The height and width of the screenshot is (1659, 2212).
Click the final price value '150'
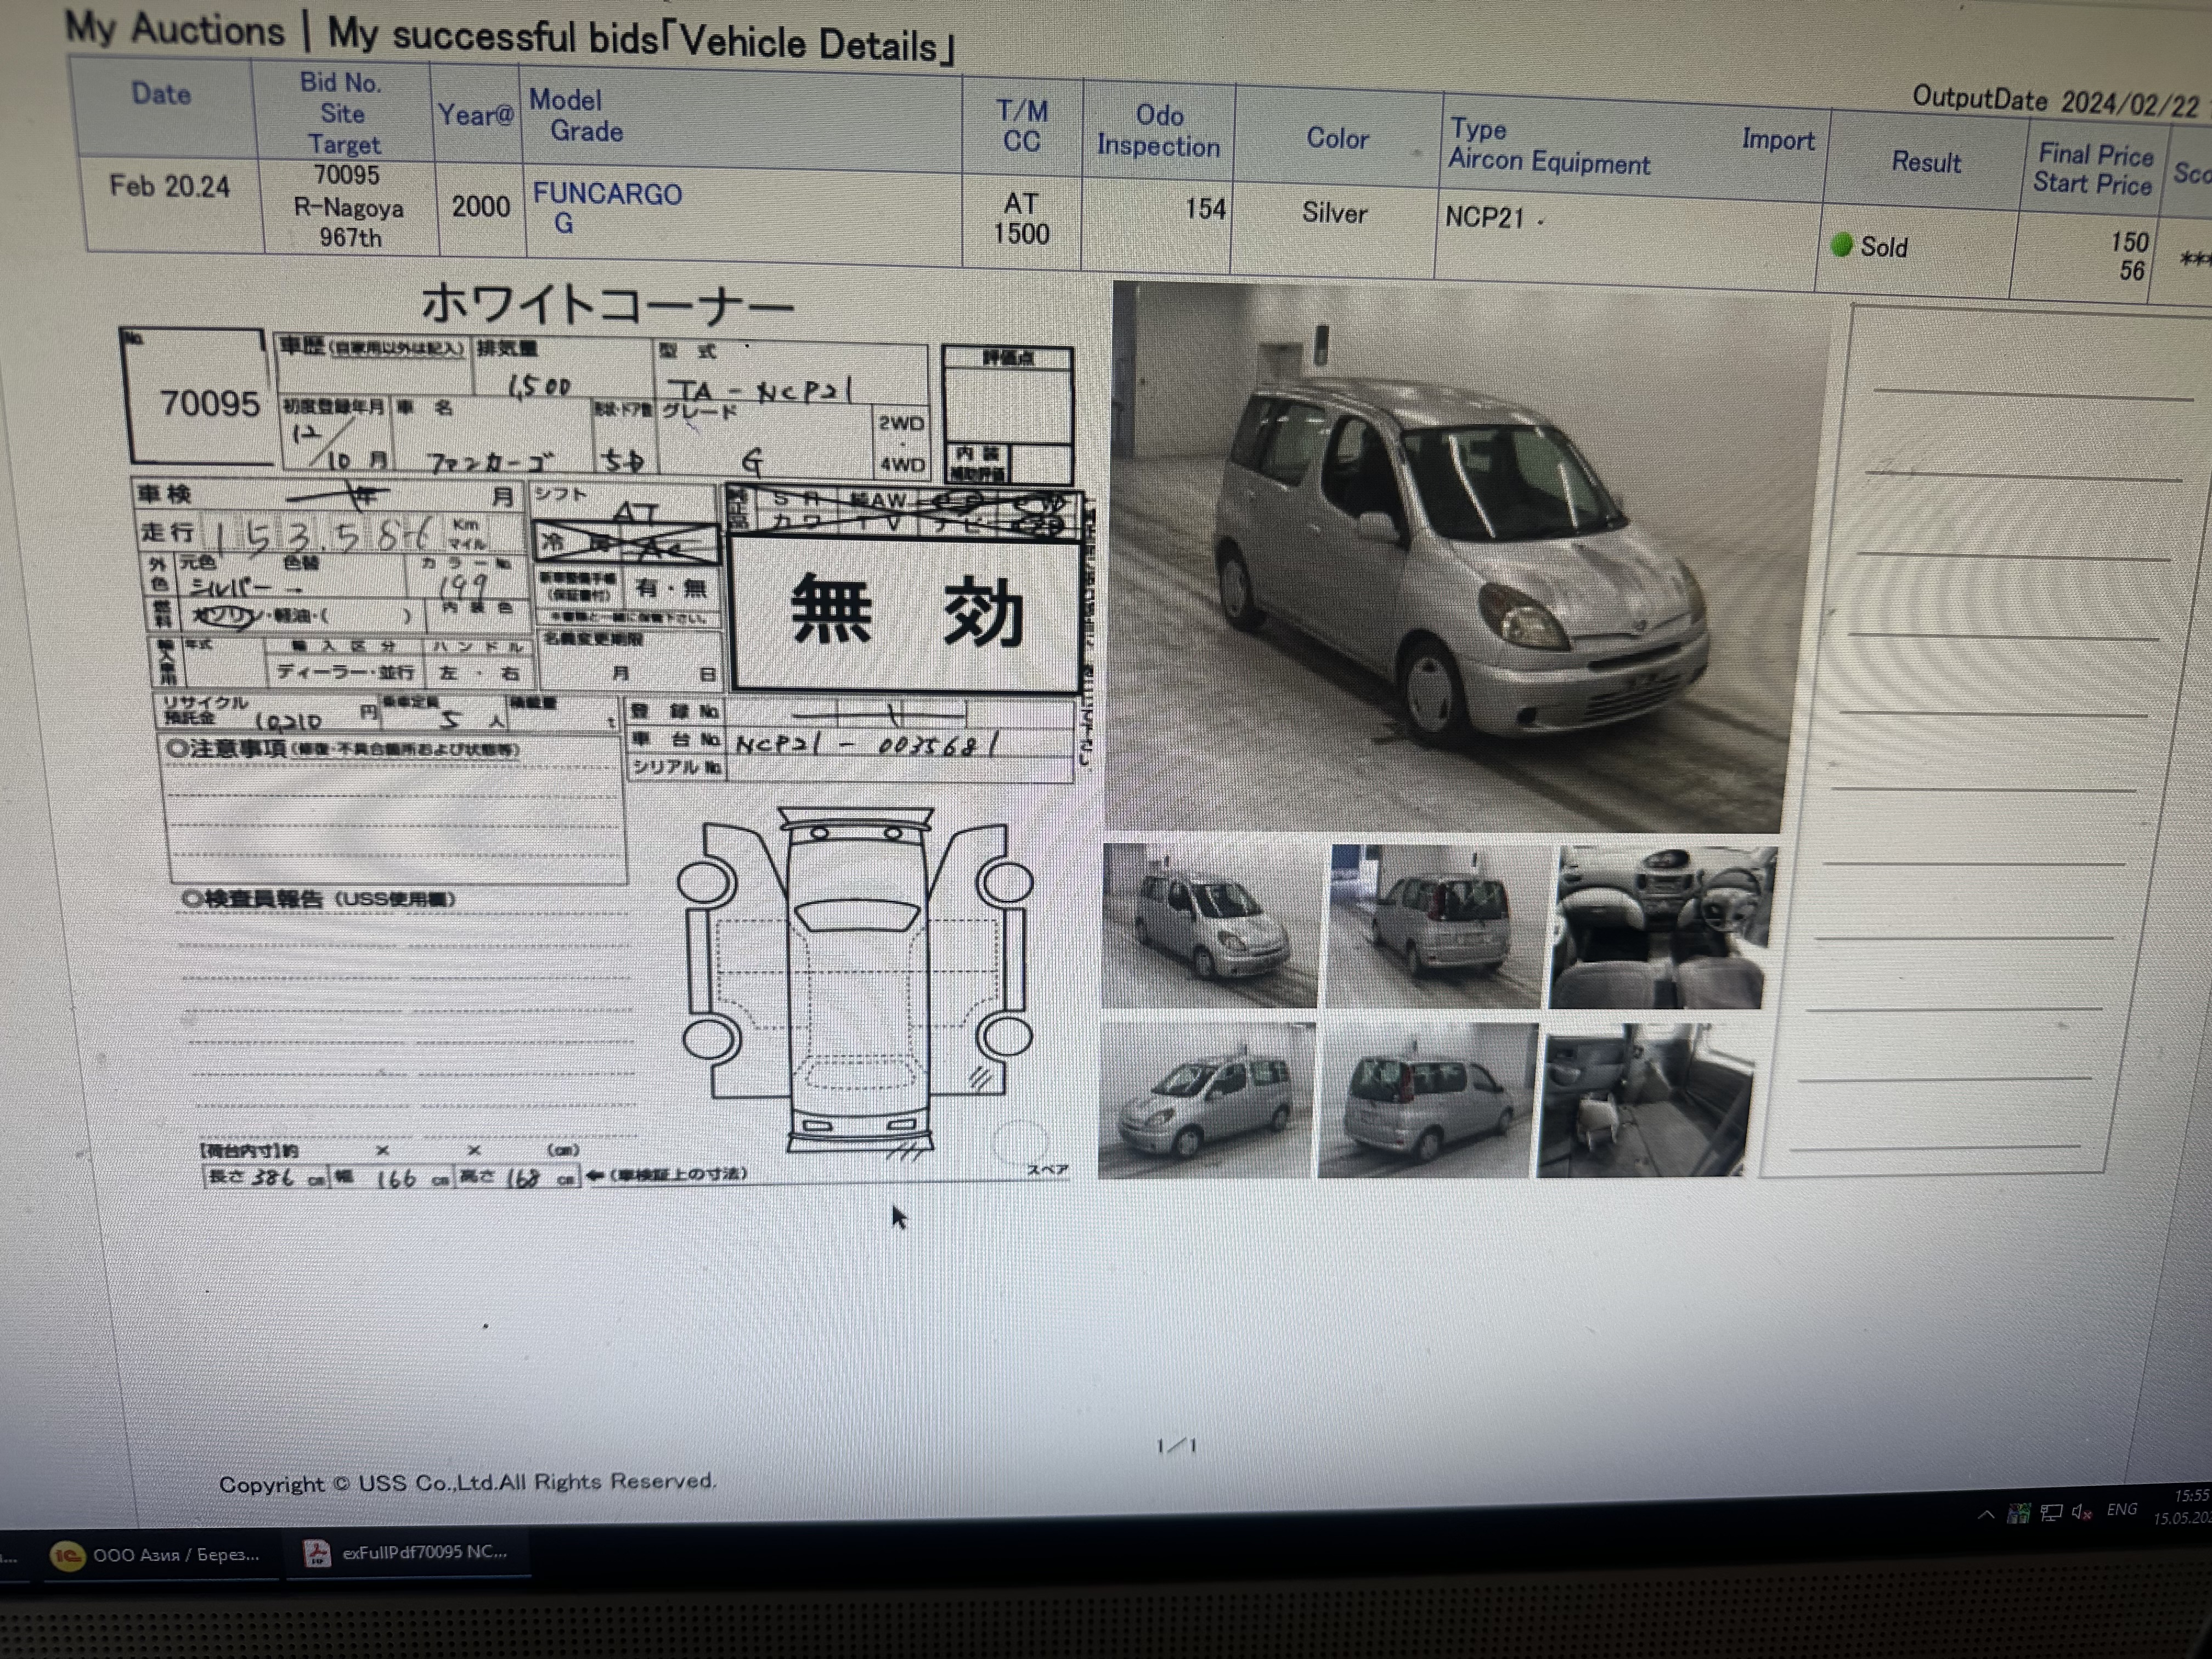[2129, 242]
